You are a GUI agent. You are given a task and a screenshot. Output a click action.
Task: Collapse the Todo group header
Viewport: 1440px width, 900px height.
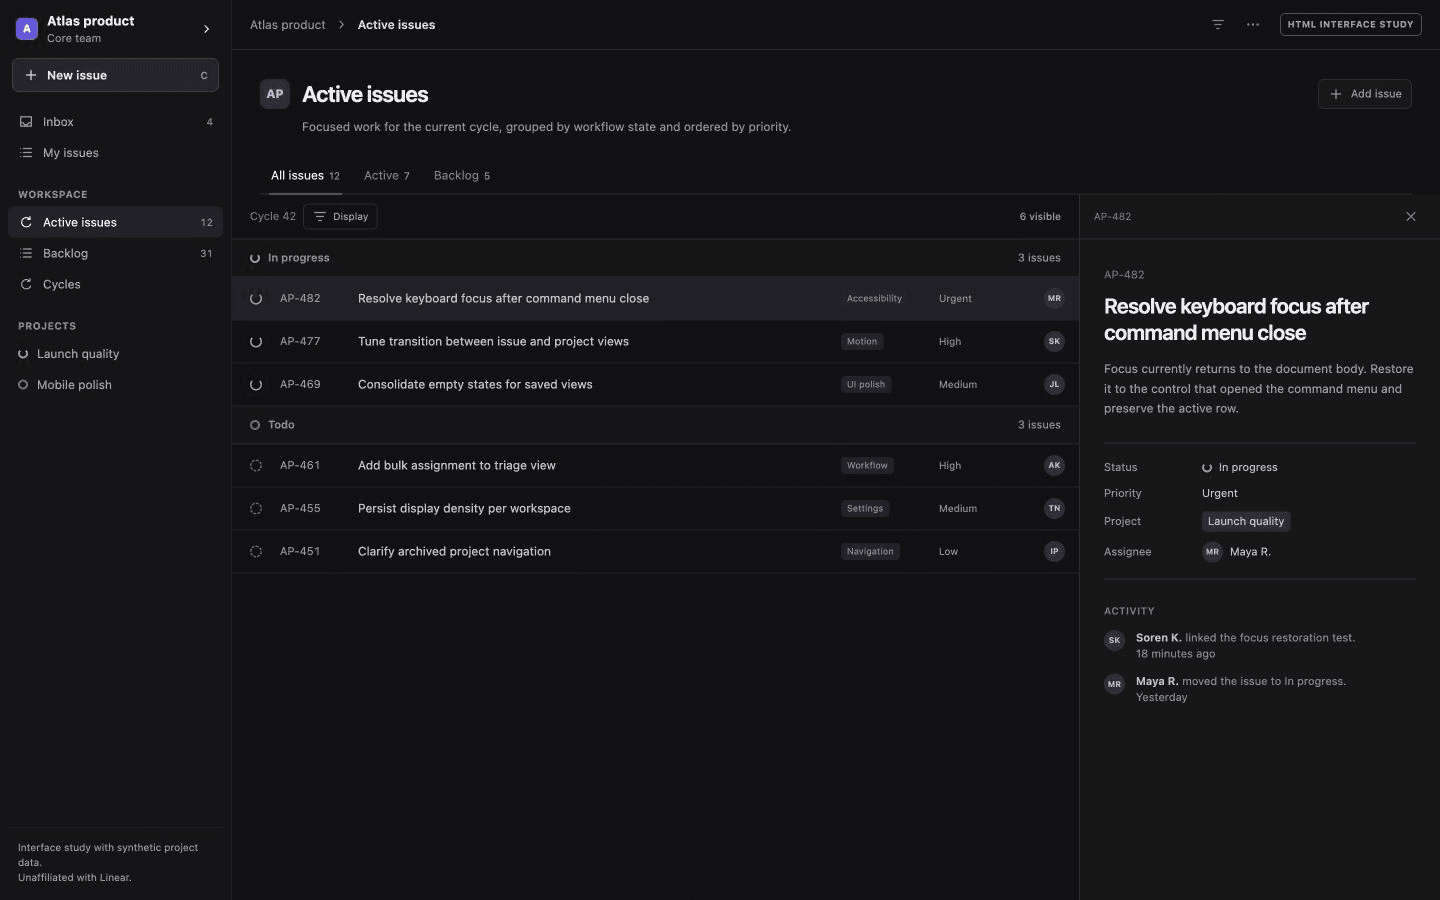click(655, 425)
